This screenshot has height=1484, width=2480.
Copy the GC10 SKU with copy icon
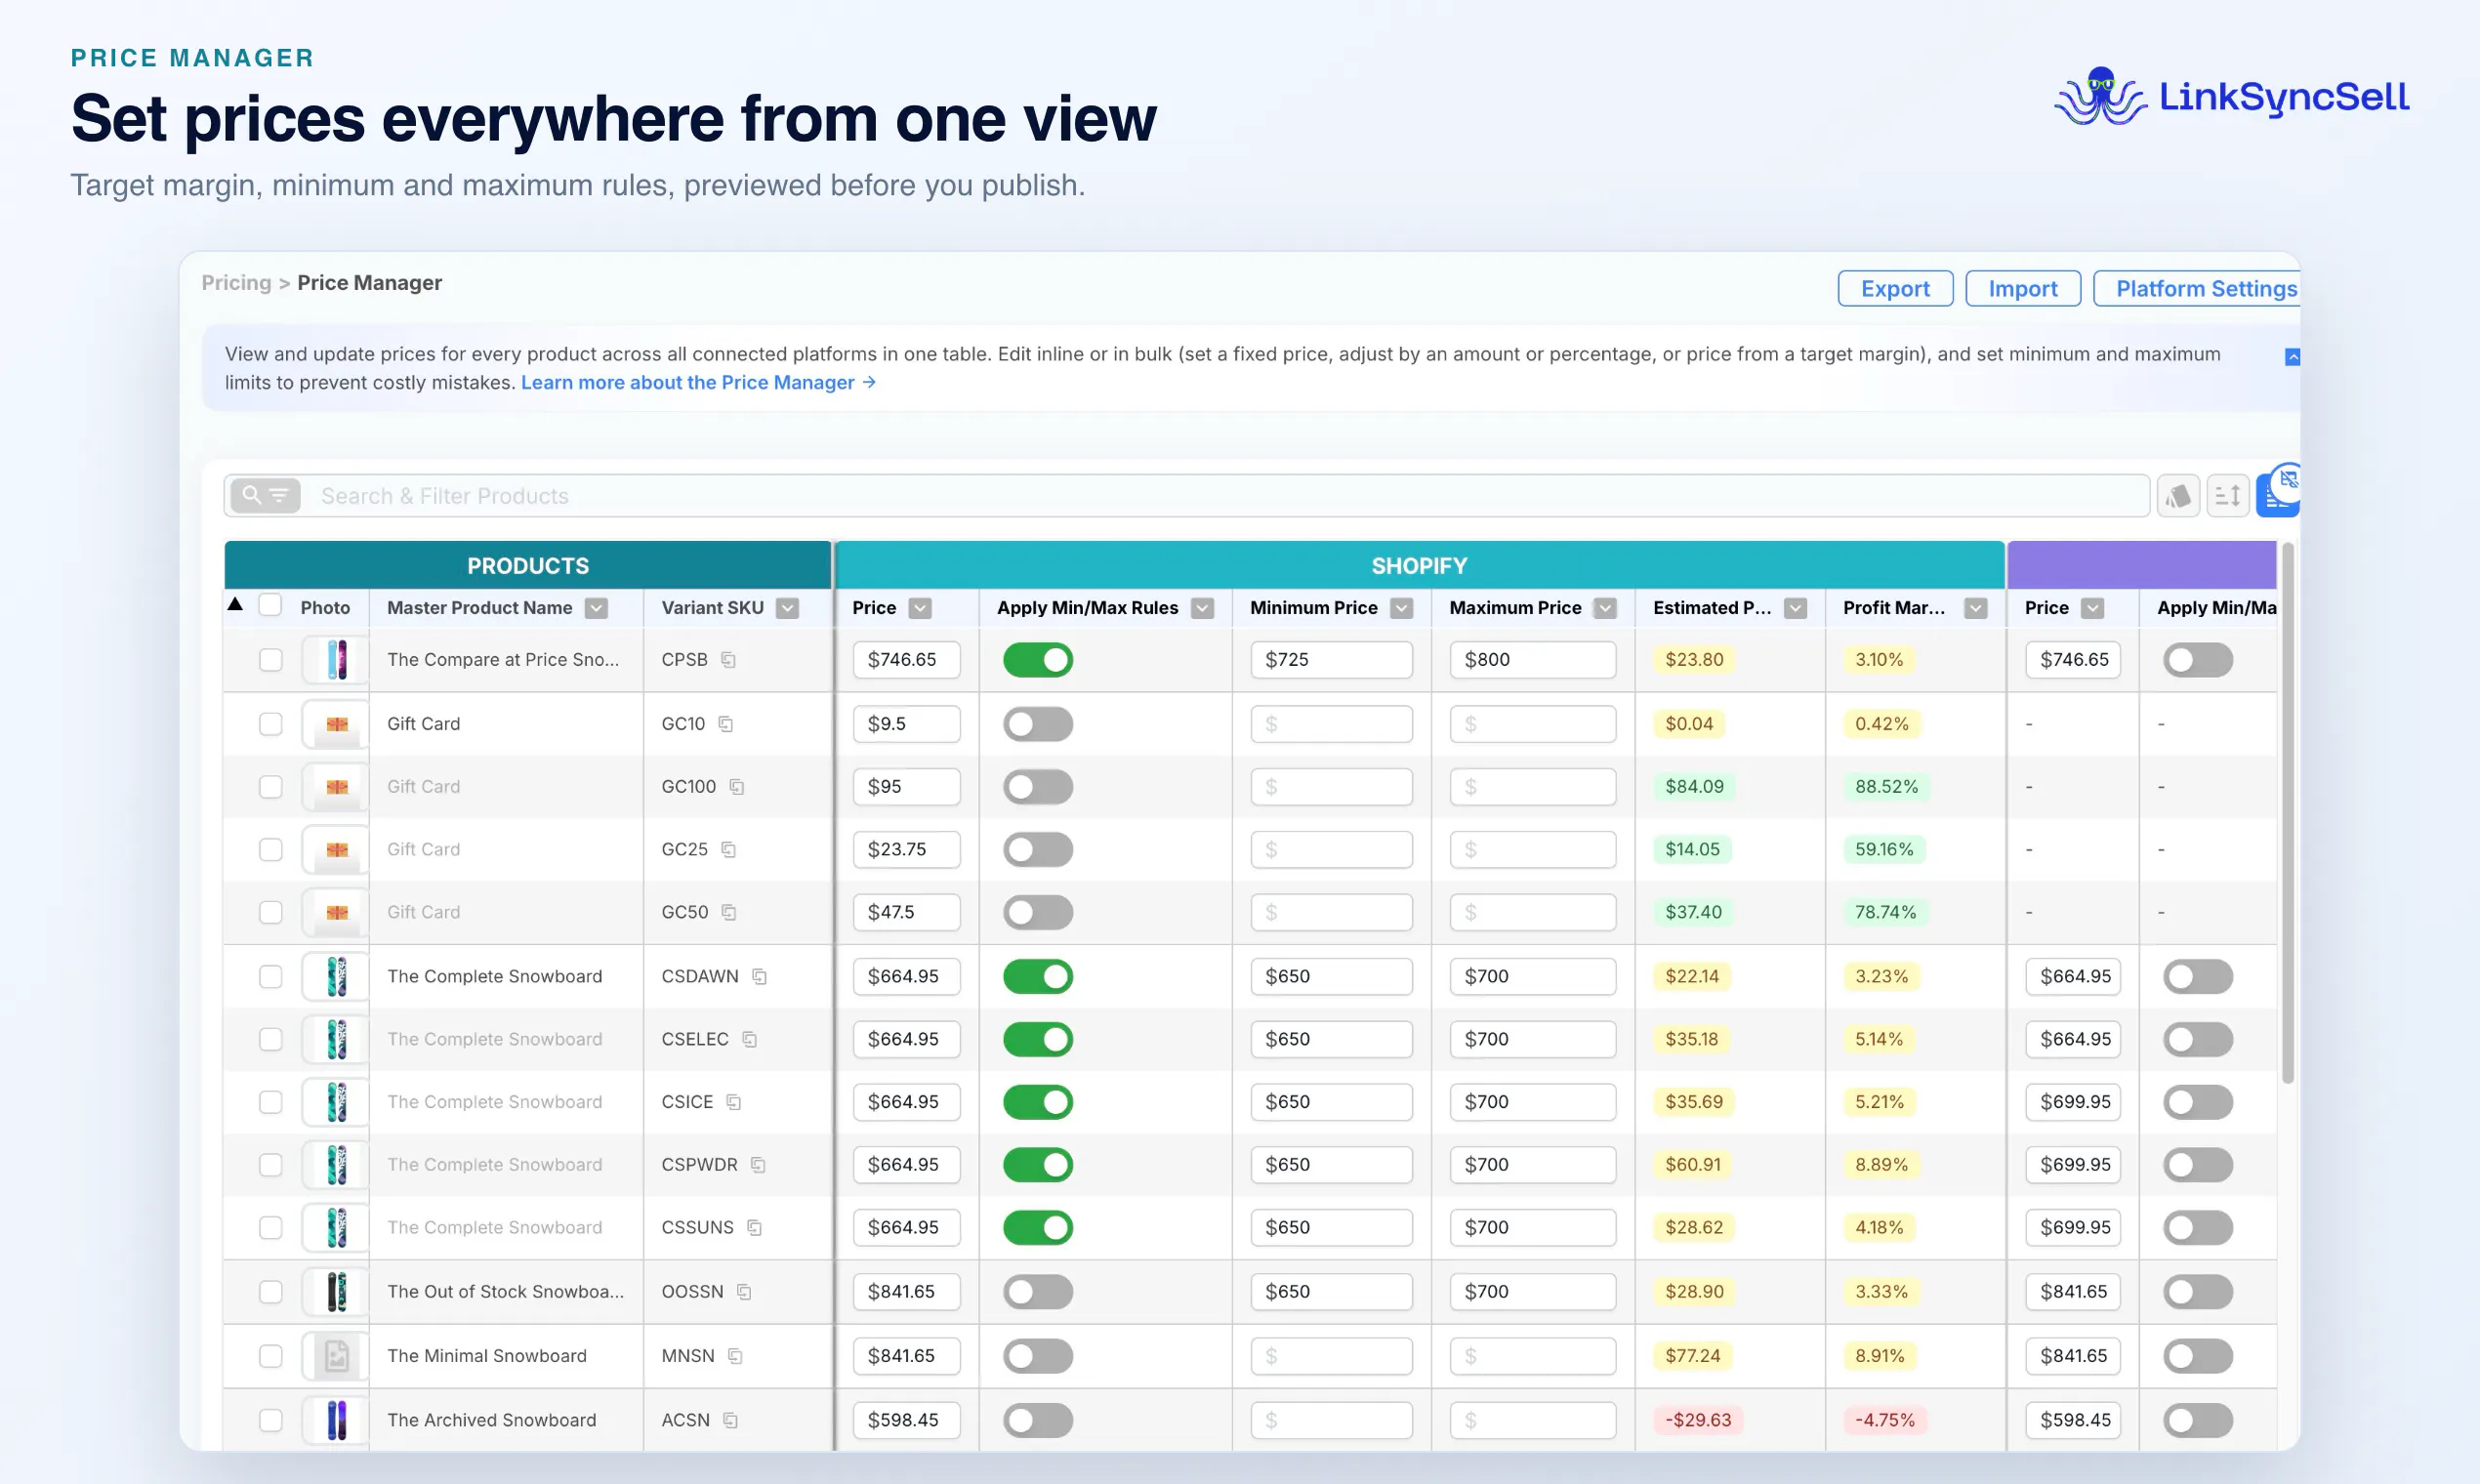click(x=726, y=724)
